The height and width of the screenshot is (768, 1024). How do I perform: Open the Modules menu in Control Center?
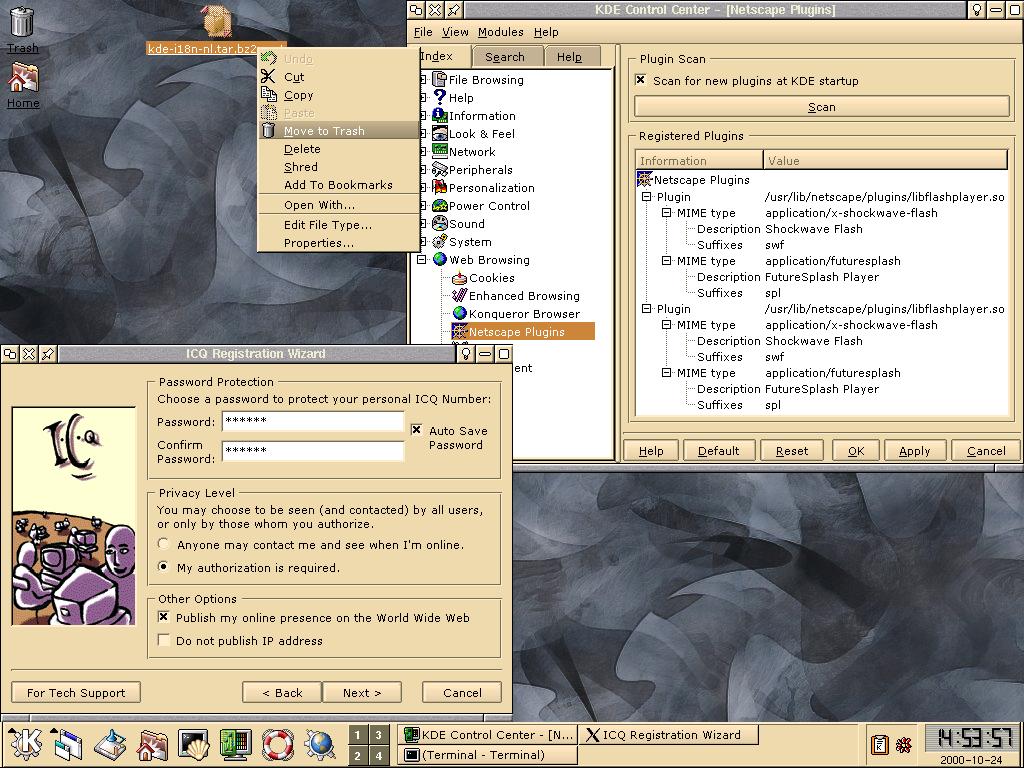(x=500, y=32)
